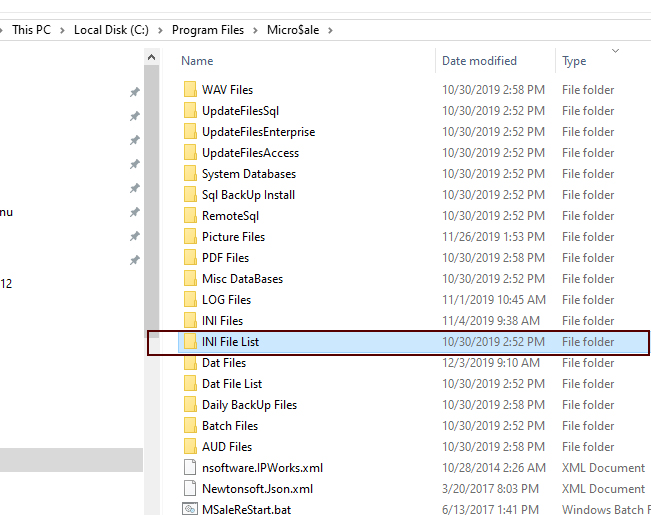Select the UpdateFilesEnterprise folder name
The width and height of the screenshot is (651, 515).
pyautogui.click(x=258, y=132)
